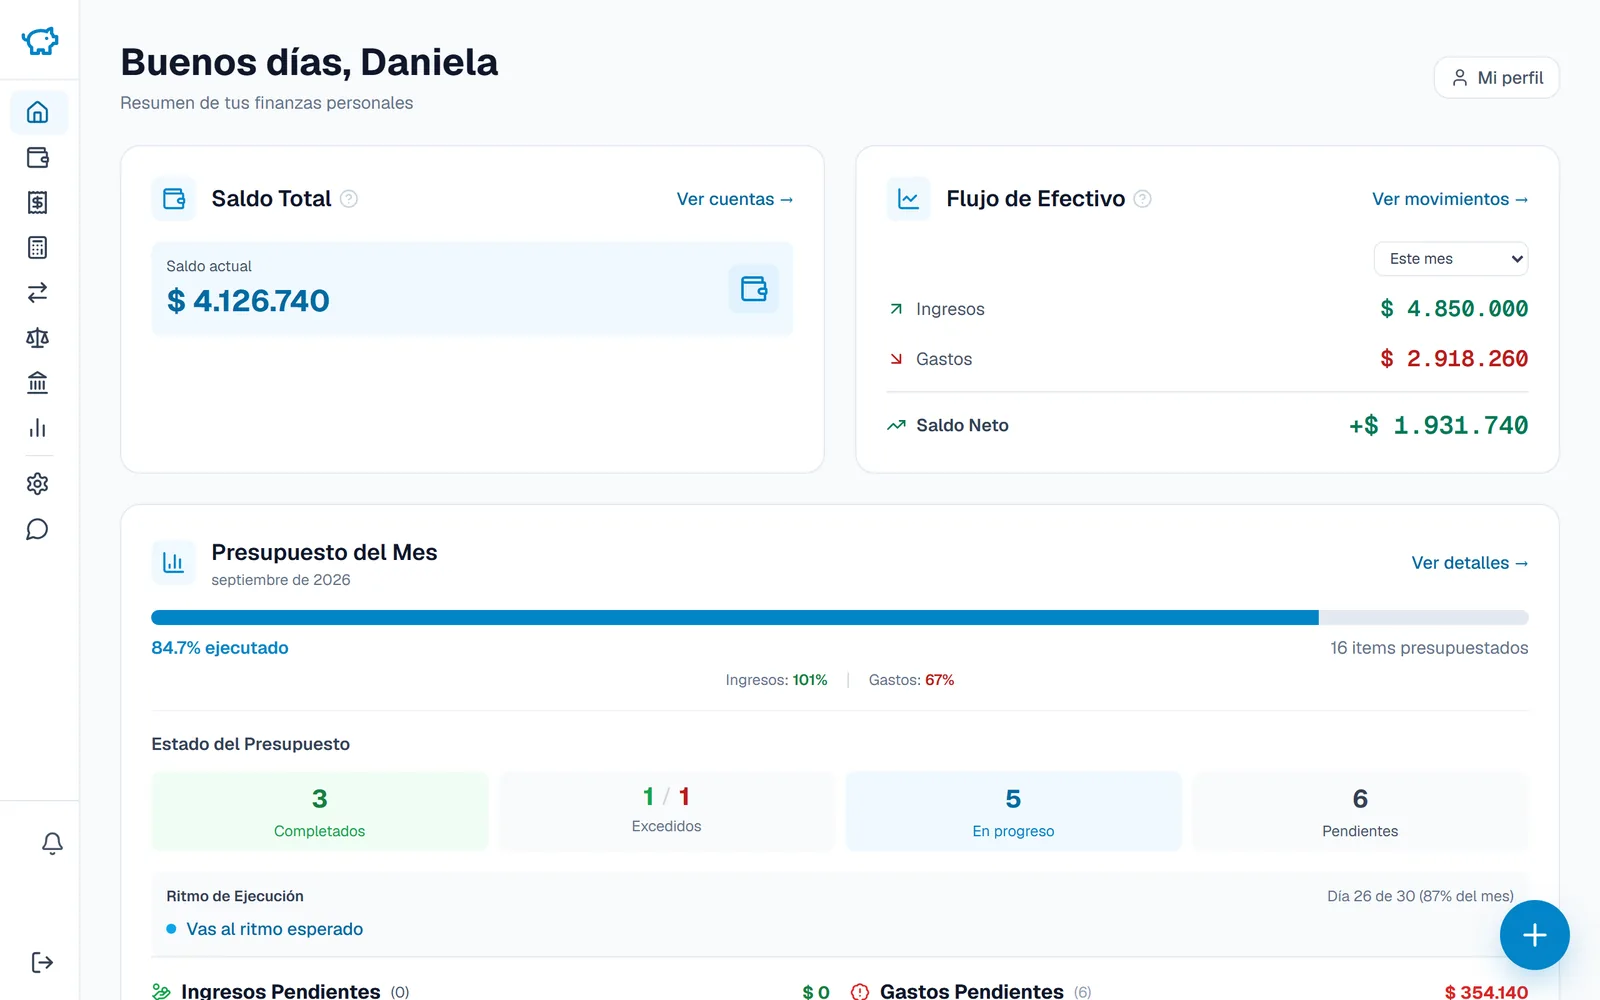
Task: Open the transfers arrows sidebar icon
Action: [x=38, y=293]
